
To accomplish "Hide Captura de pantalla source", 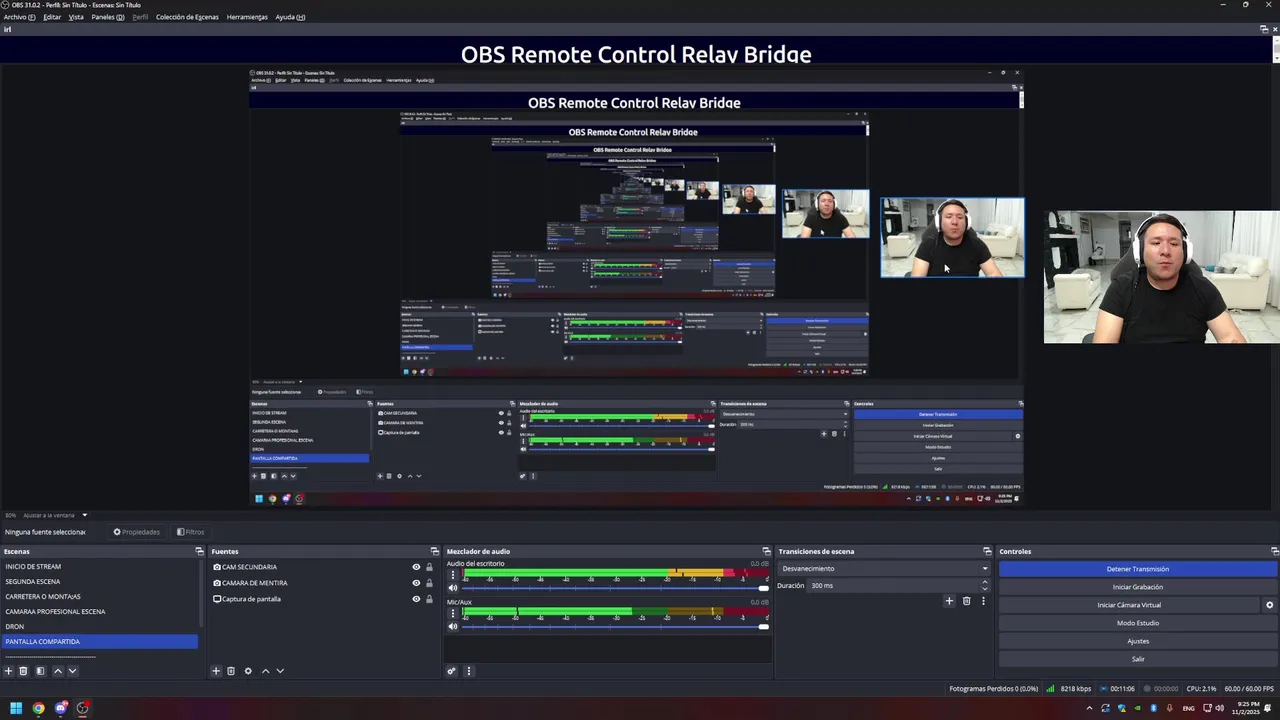I will 416,599.
